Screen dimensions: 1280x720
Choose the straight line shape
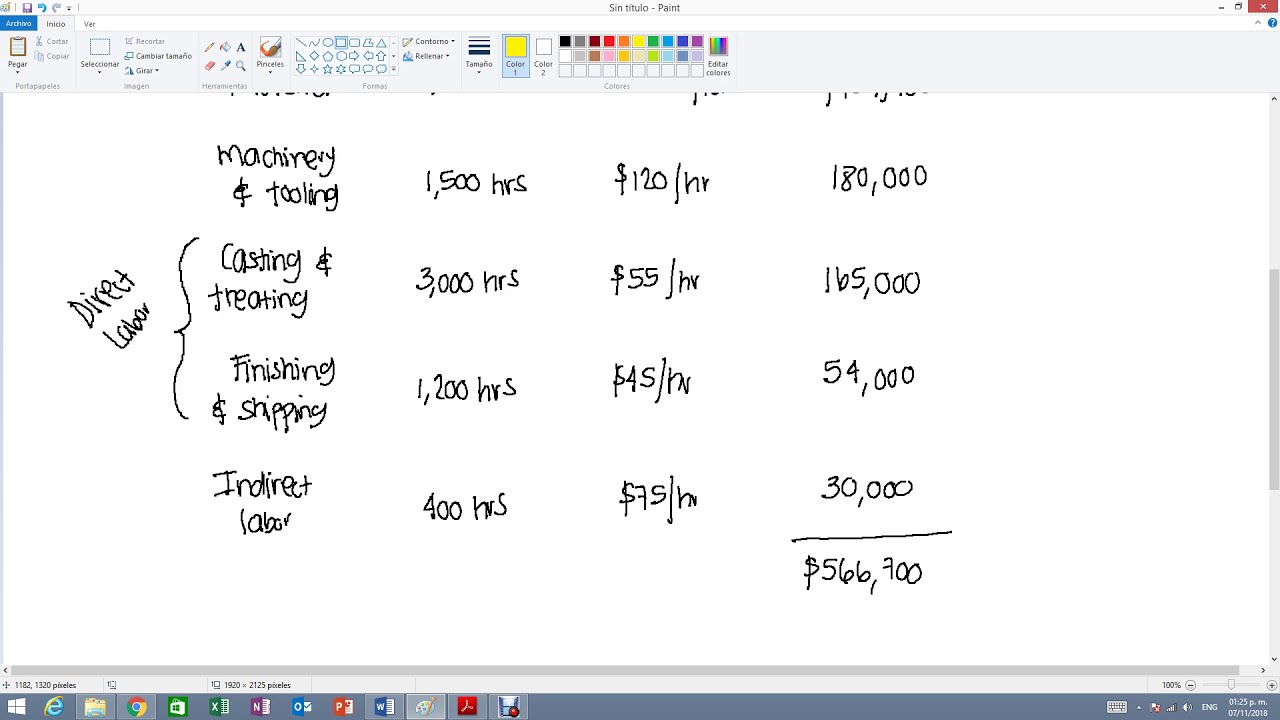pos(301,43)
